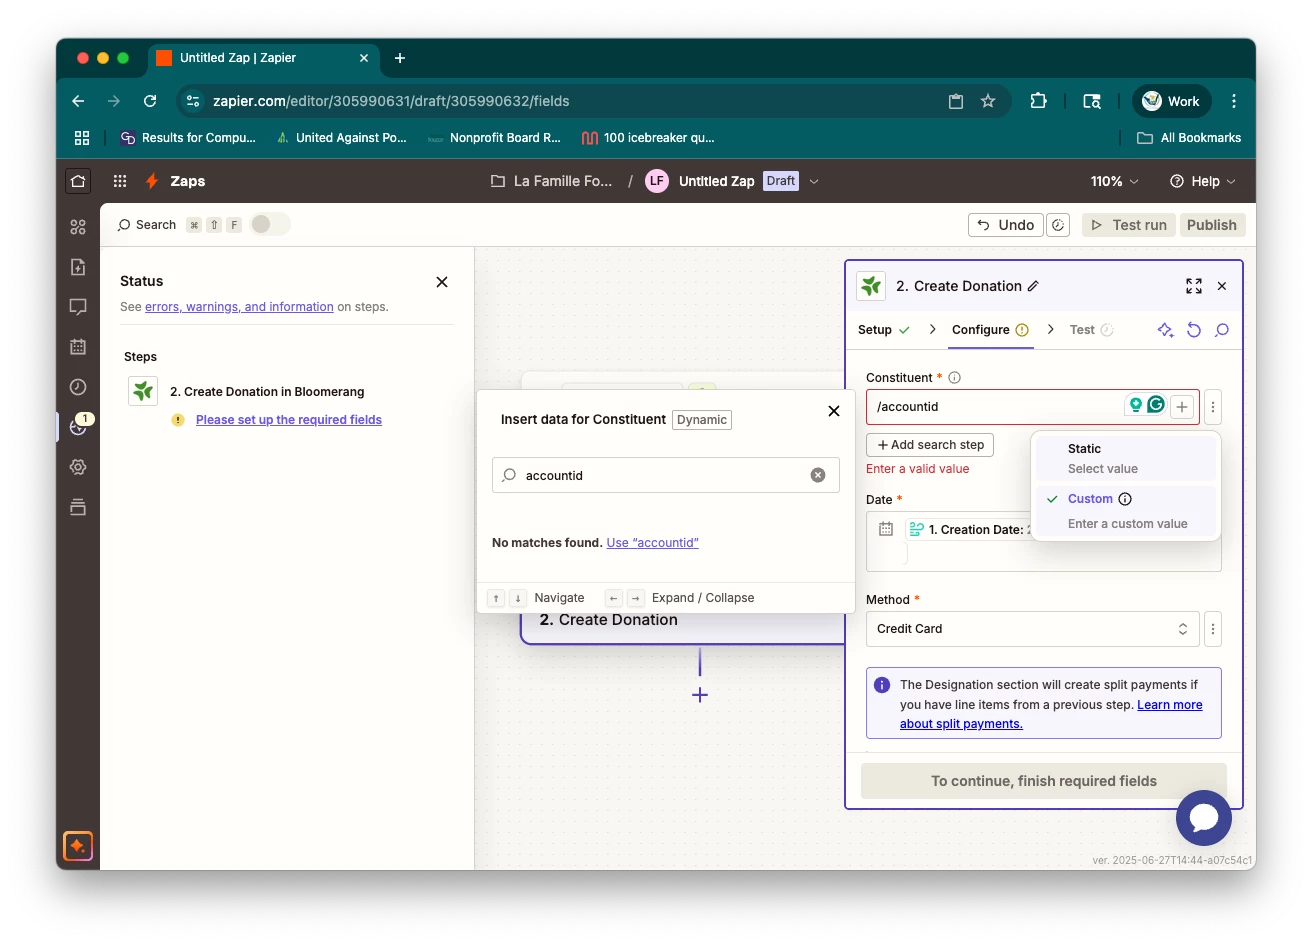Click the Dynamic badge in Insert data popup

pyautogui.click(x=702, y=420)
